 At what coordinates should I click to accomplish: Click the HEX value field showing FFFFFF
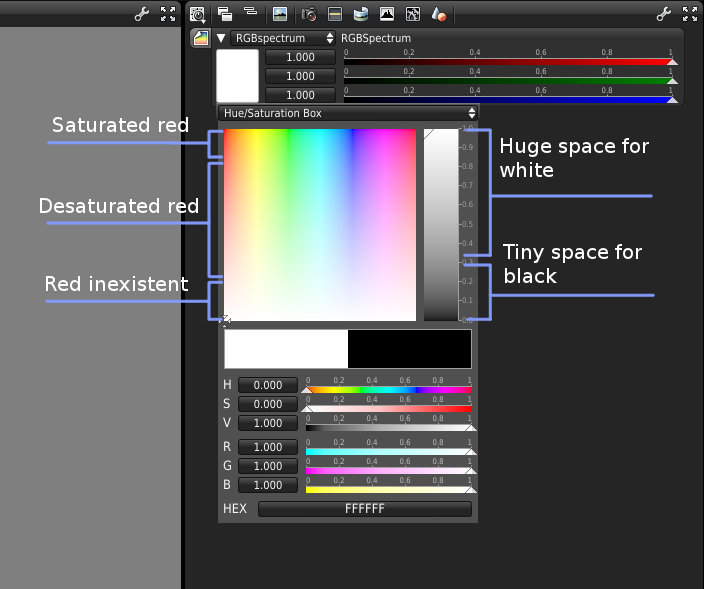(x=364, y=509)
